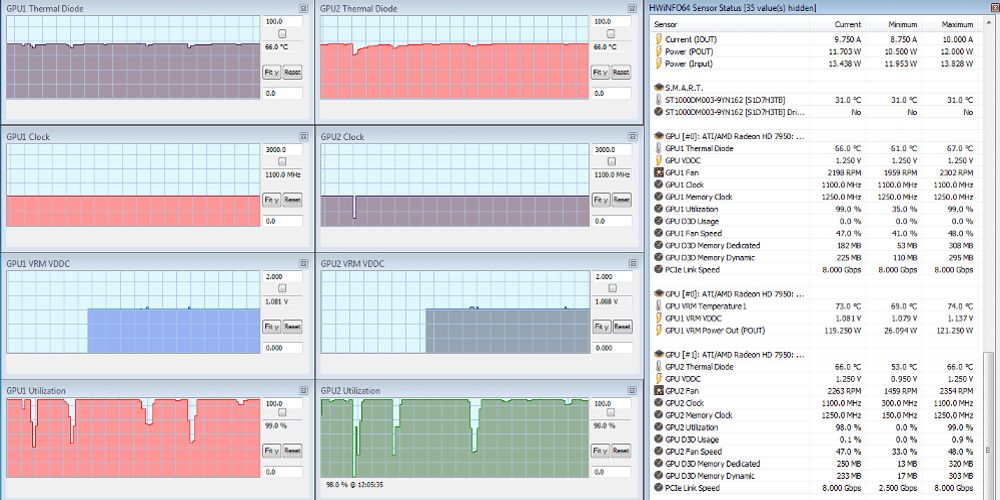1000x500 pixels.
Task: Toggle the checkbox in GPU1 Clock graph
Action: tap(283, 161)
